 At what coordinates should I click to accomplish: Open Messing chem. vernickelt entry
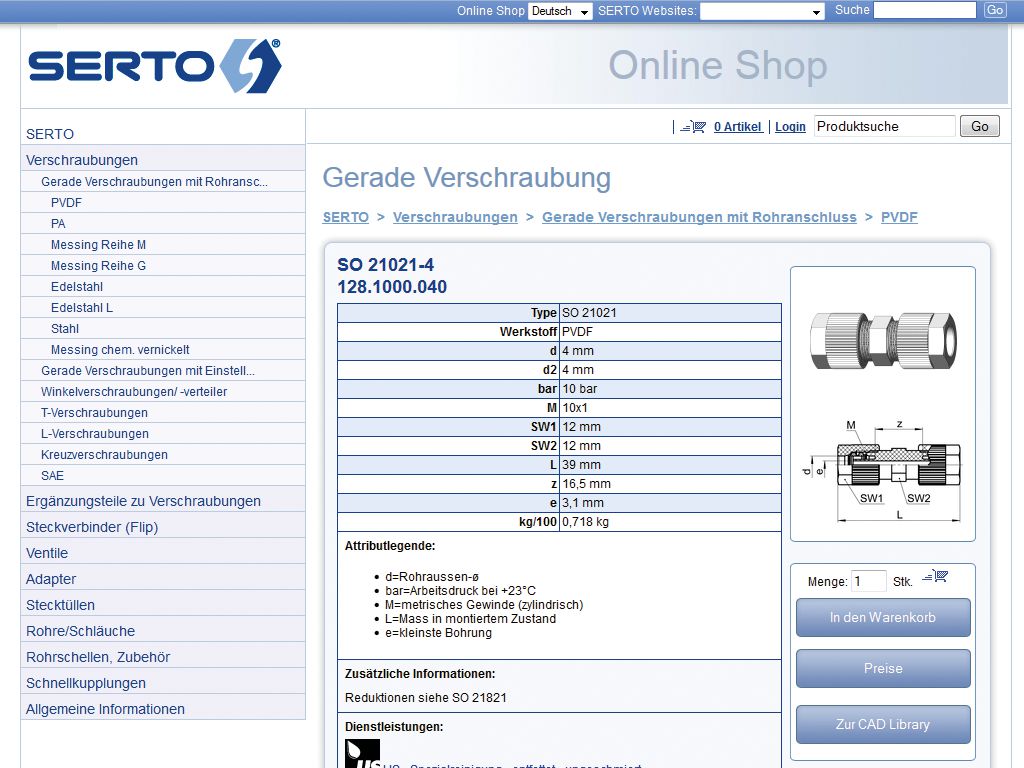120,349
